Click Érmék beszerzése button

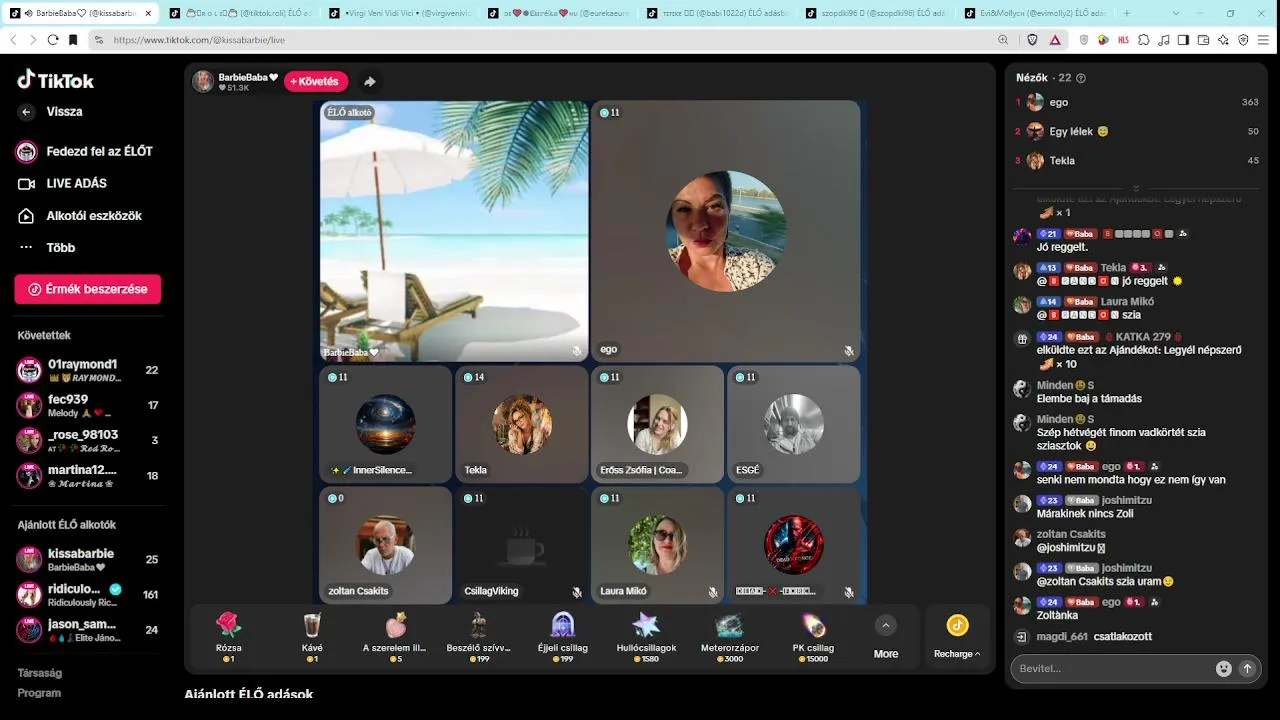coord(88,289)
